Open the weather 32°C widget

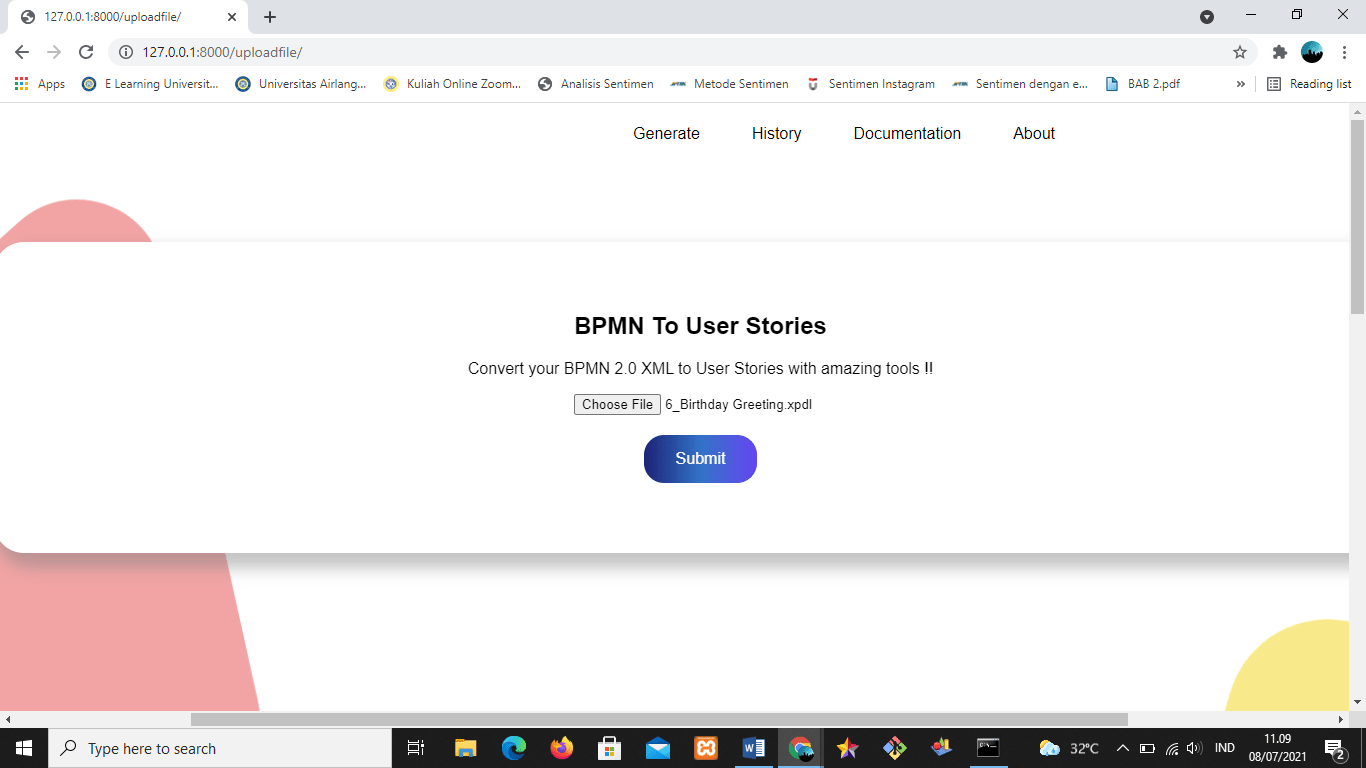[1069, 748]
